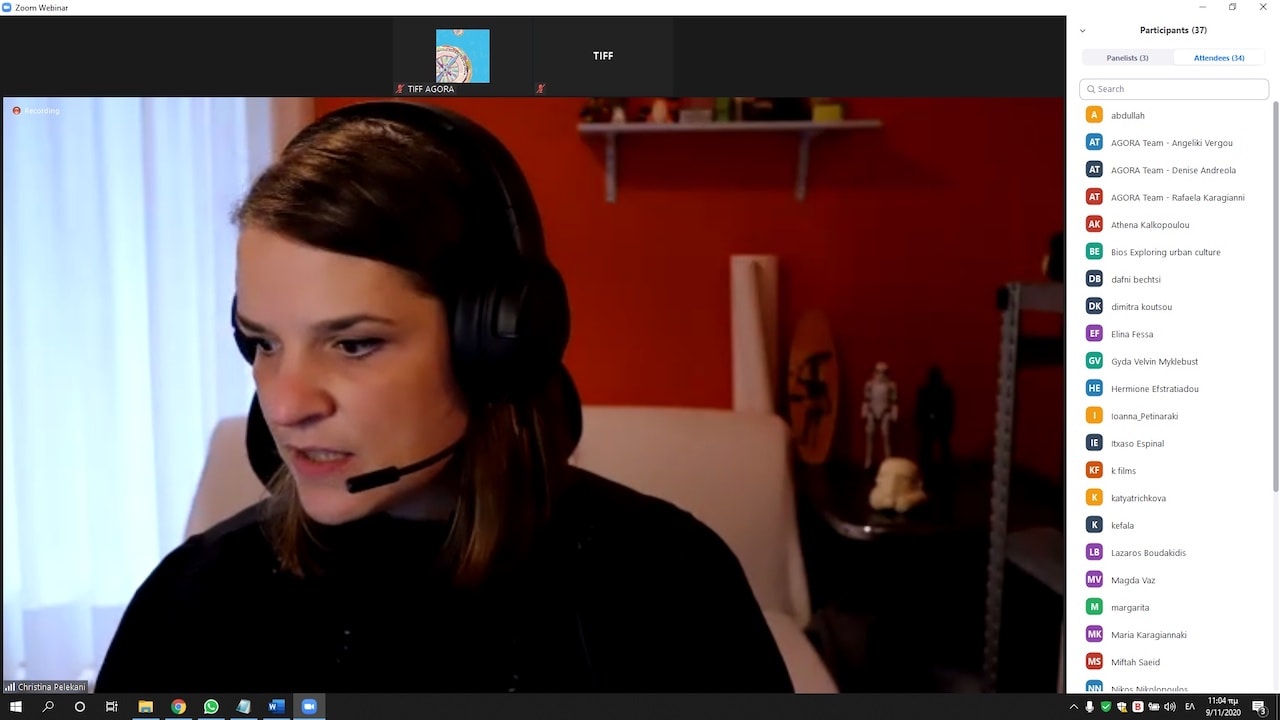Open Google Chrome from the taskbar
The width and height of the screenshot is (1280, 720).
(178, 707)
